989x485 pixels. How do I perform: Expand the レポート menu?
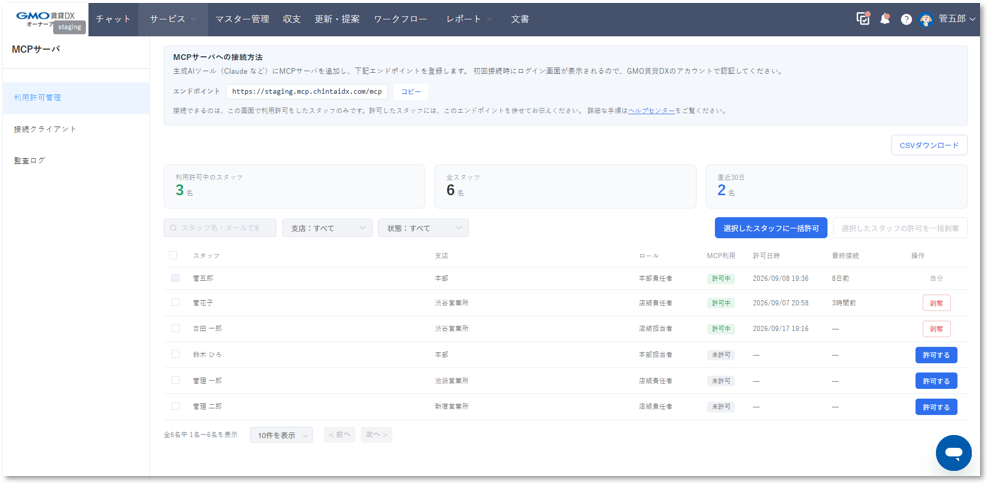[469, 19]
